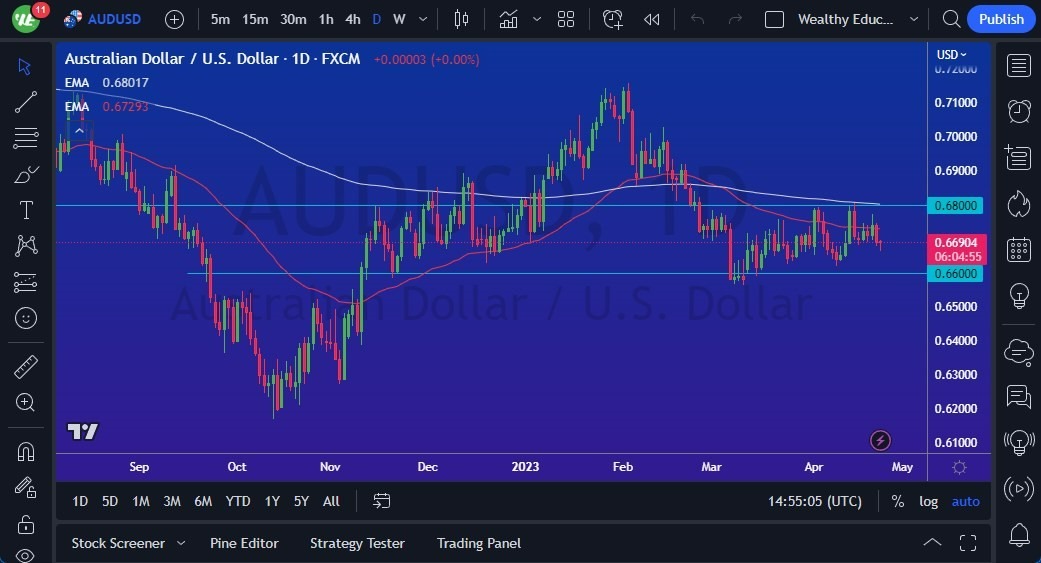Screen dimensions: 1041x563
Task: Open user profile avatar menu
Action: (x=25, y=19)
